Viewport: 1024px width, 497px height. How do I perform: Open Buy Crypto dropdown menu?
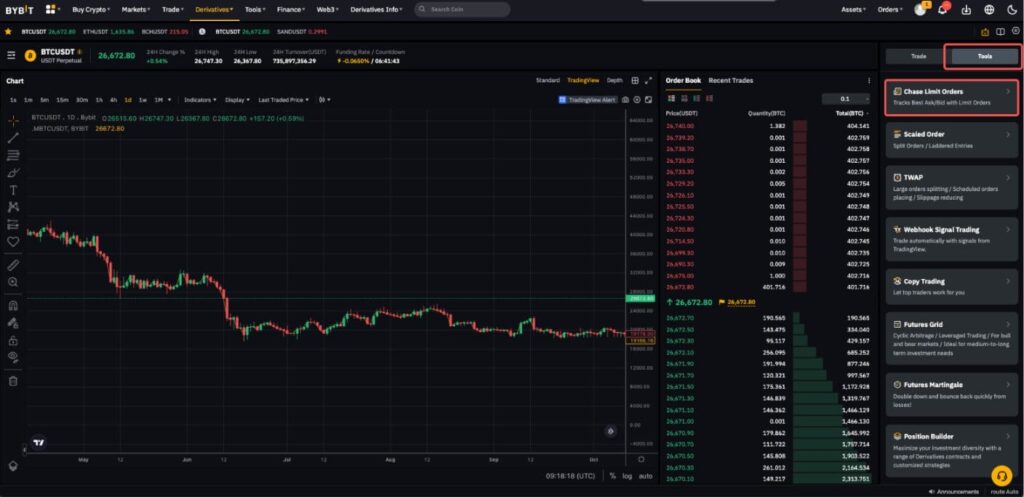point(91,10)
